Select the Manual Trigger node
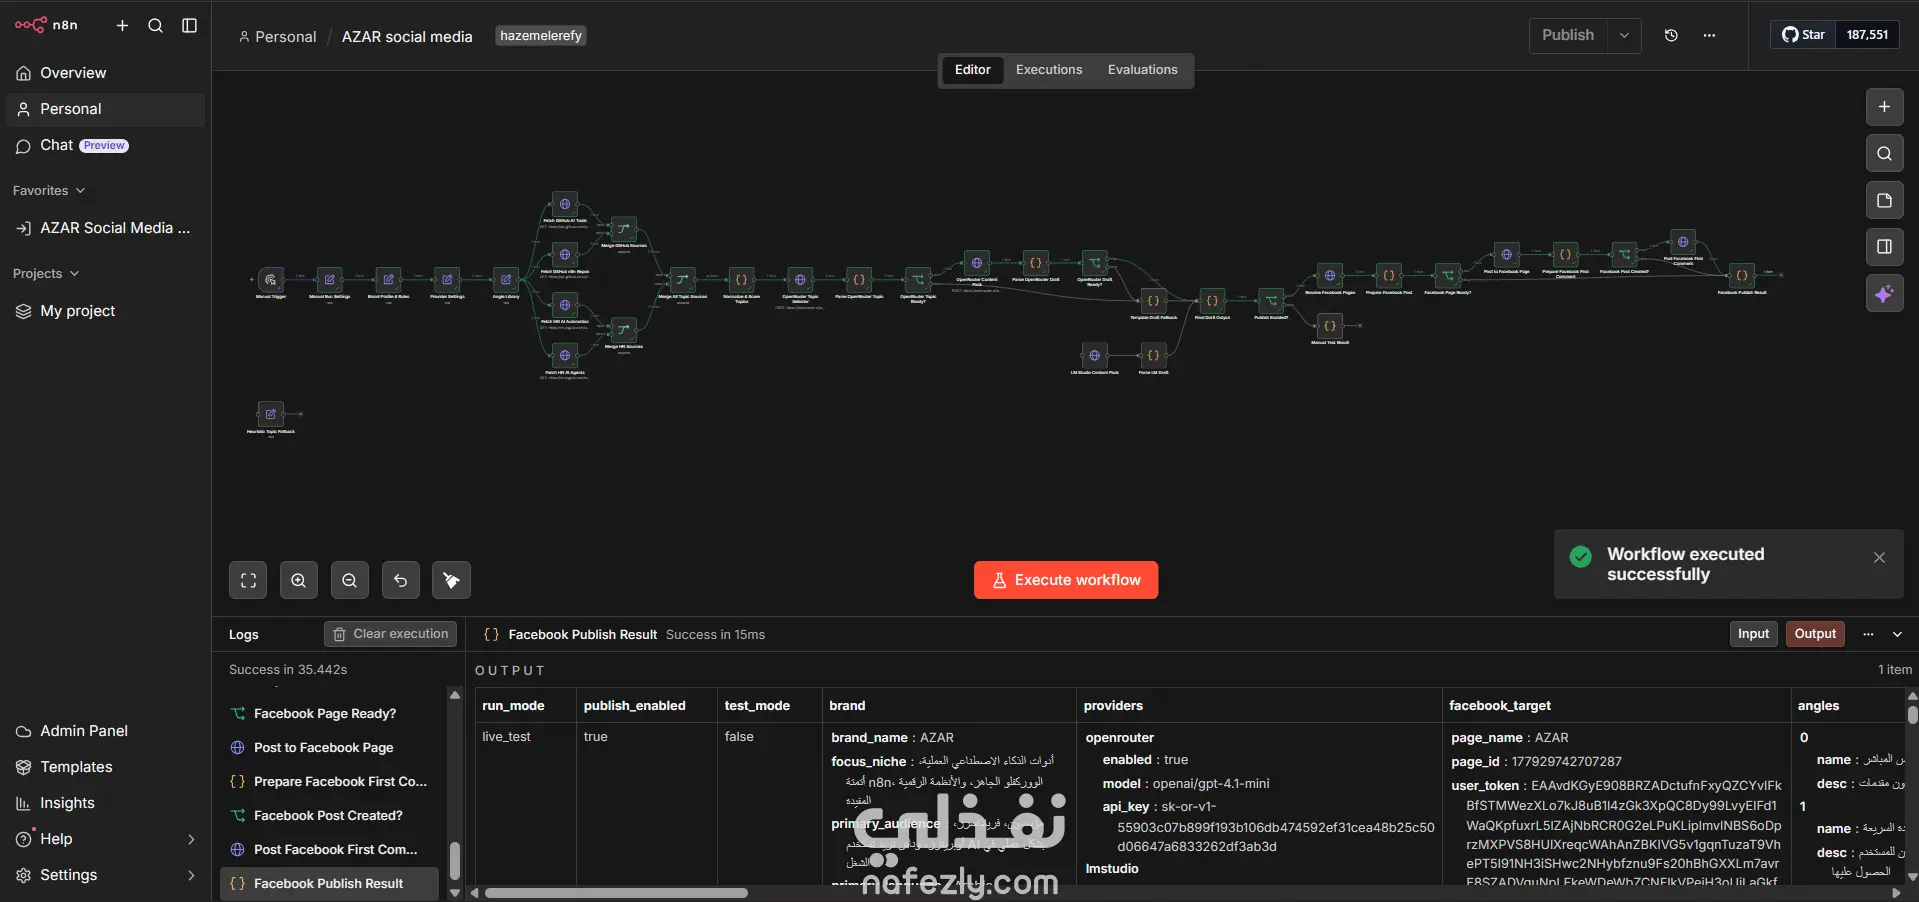 coord(270,280)
